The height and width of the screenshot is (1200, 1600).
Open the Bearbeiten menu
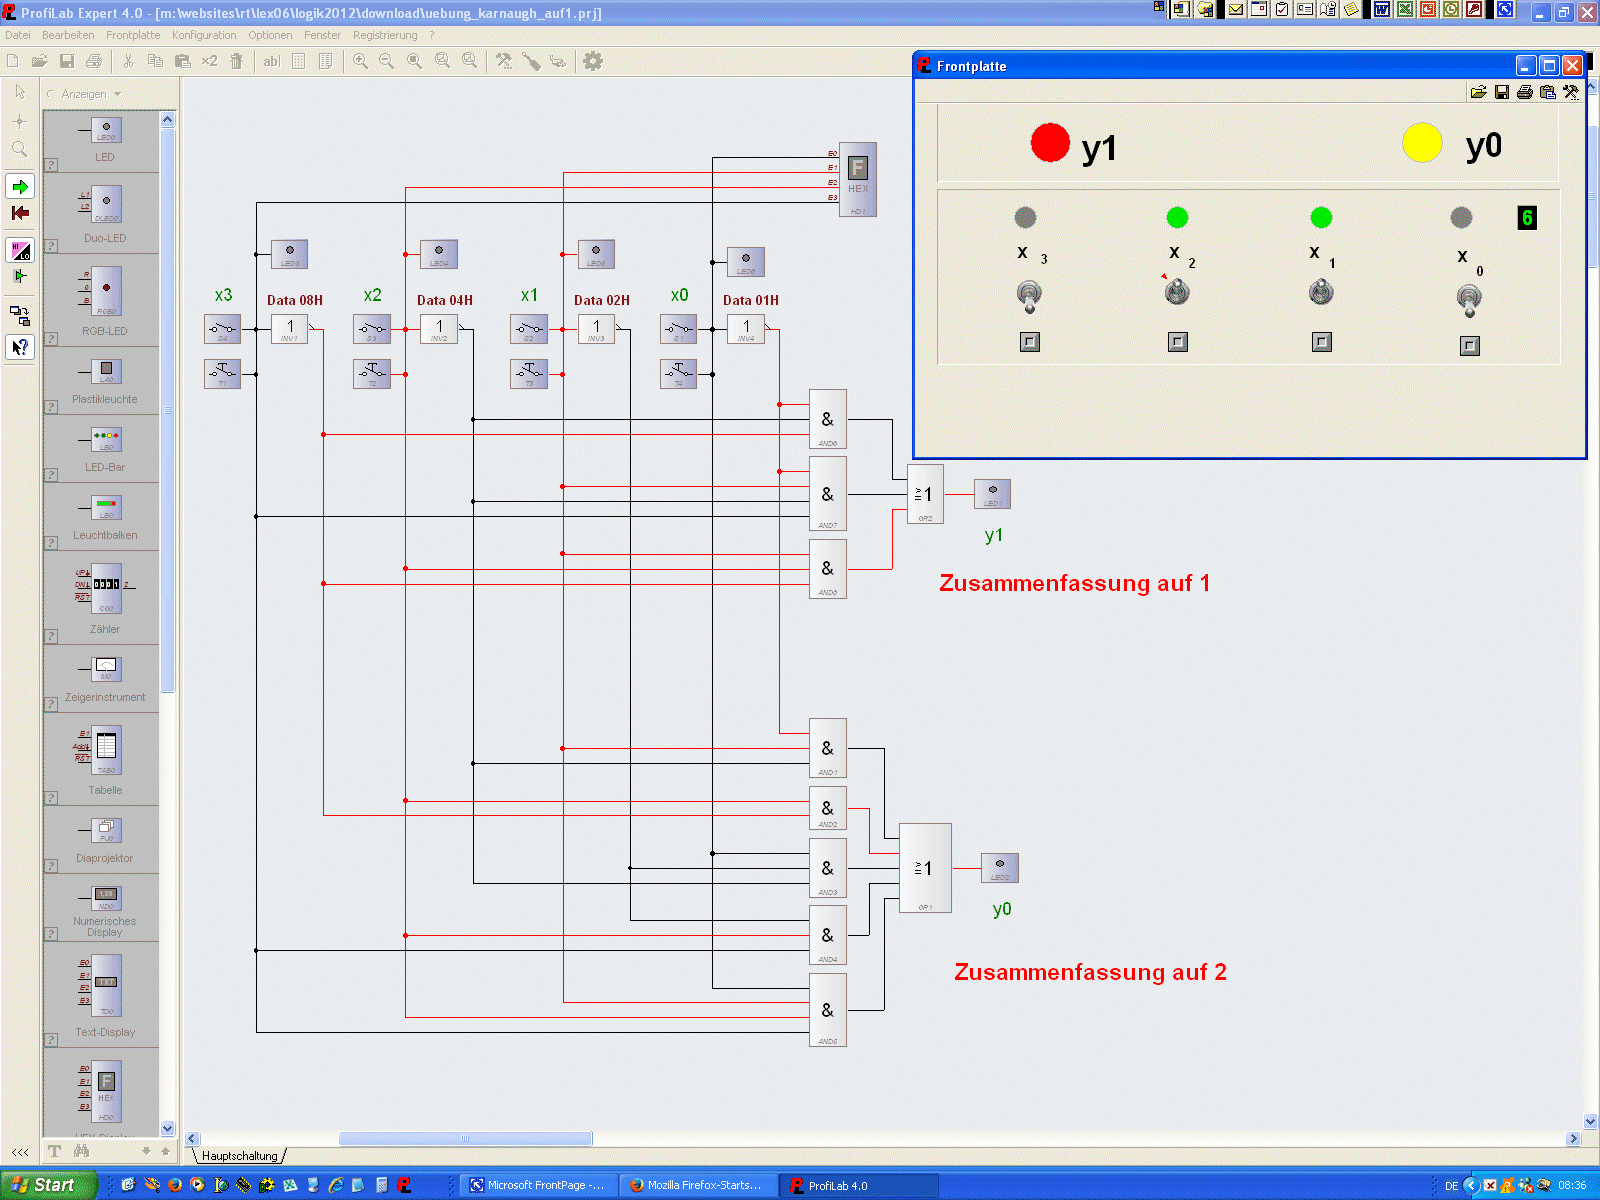[68, 35]
